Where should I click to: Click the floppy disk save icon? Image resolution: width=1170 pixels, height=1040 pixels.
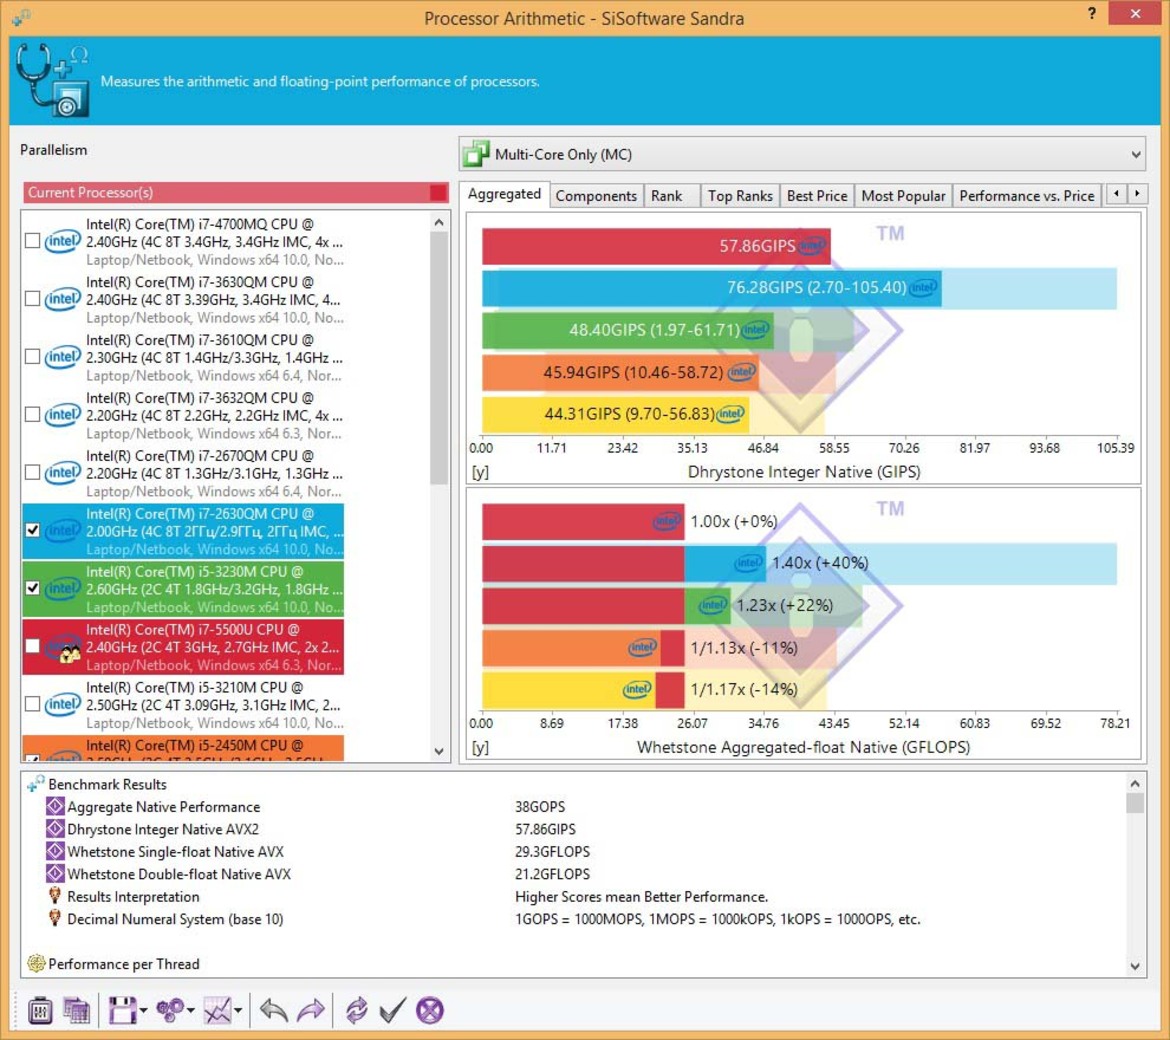tap(122, 1011)
